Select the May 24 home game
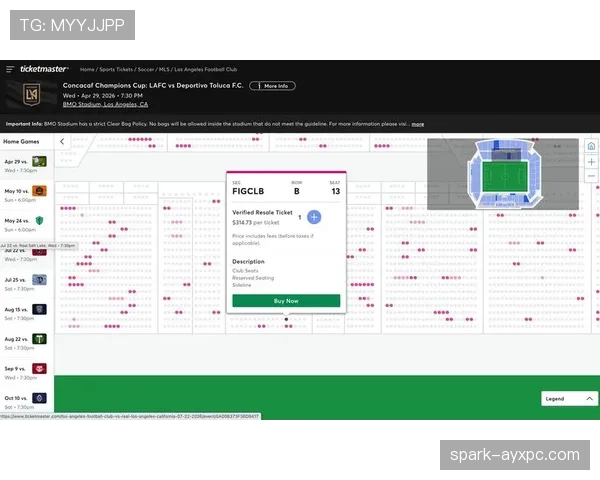This screenshot has height=480, width=600. (26, 225)
